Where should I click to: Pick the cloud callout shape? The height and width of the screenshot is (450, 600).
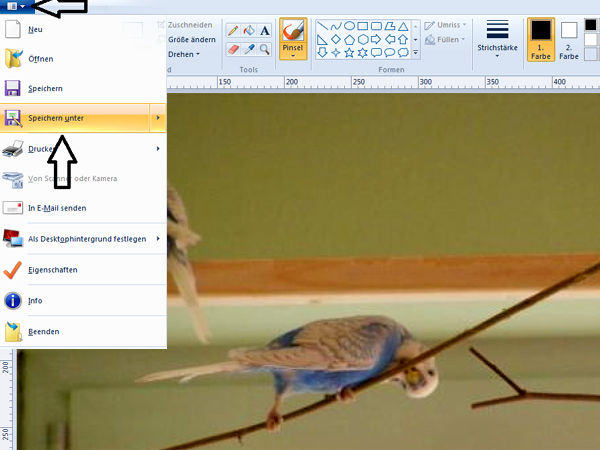coord(403,52)
